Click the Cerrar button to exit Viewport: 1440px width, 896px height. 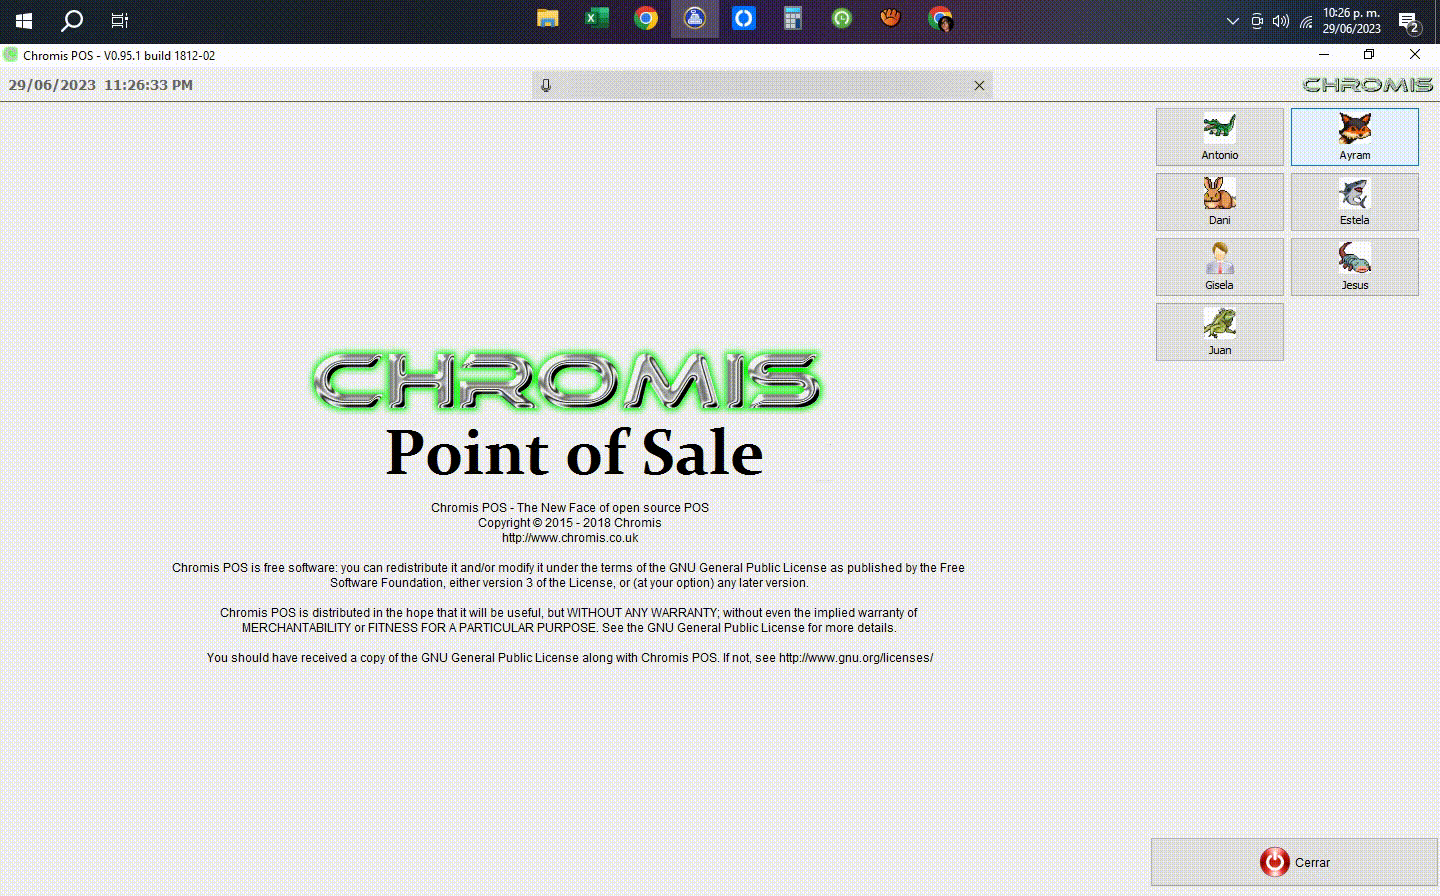pyautogui.click(x=1294, y=862)
